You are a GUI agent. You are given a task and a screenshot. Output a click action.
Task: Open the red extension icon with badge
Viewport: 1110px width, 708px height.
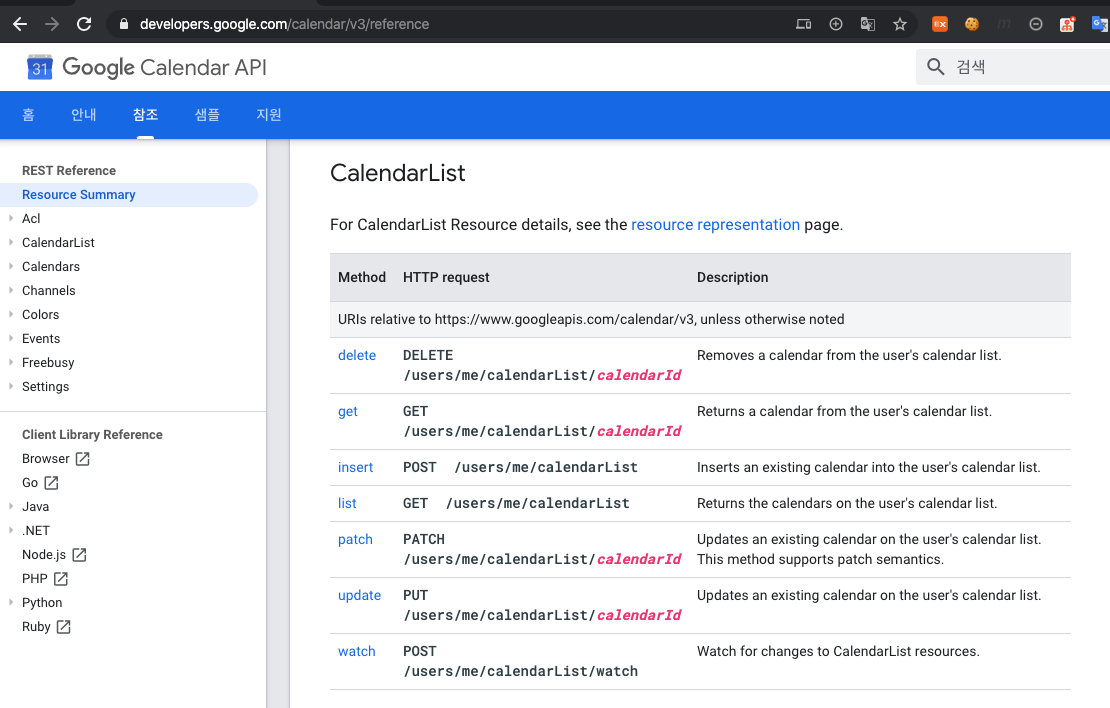[x=1068, y=24]
